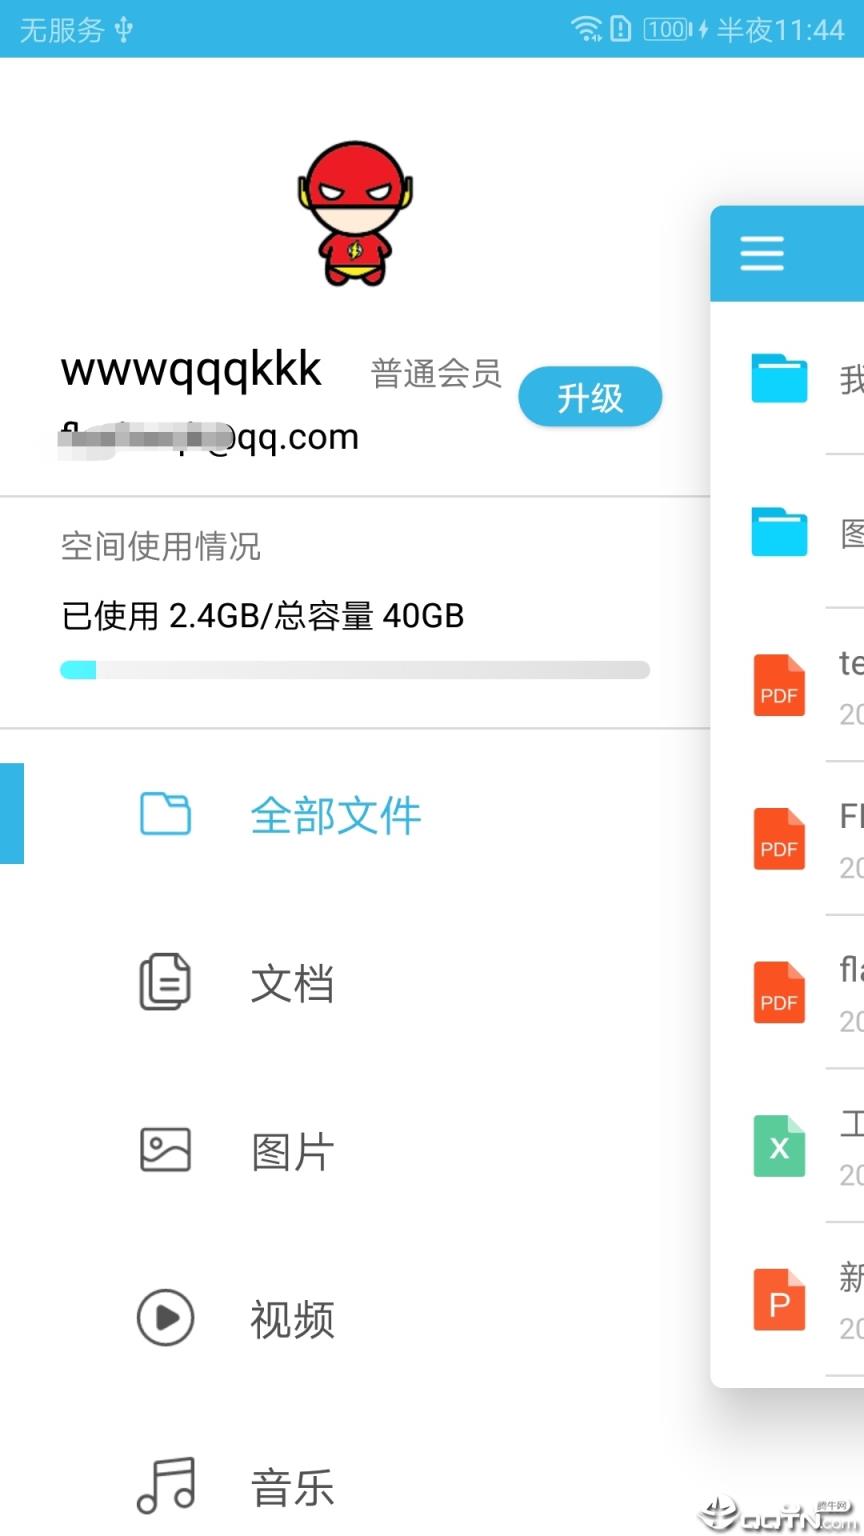
Task: Open the first PDF file icon
Action: point(779,685)
